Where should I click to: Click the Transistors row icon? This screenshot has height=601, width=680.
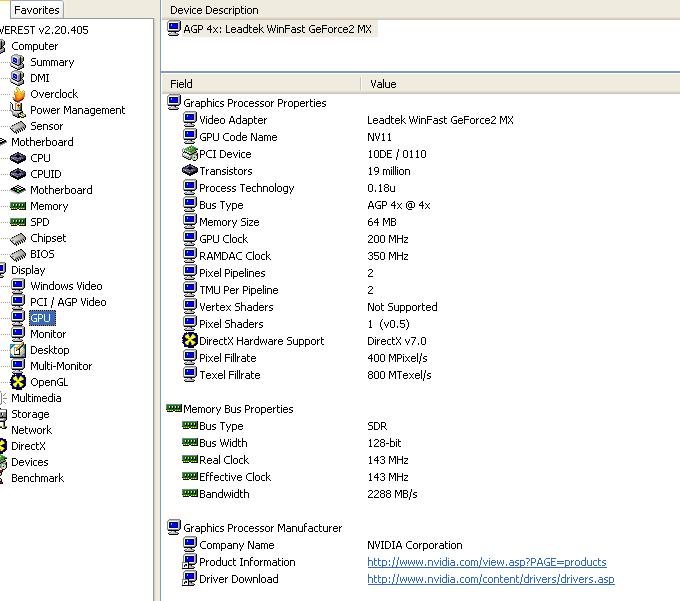190,171
